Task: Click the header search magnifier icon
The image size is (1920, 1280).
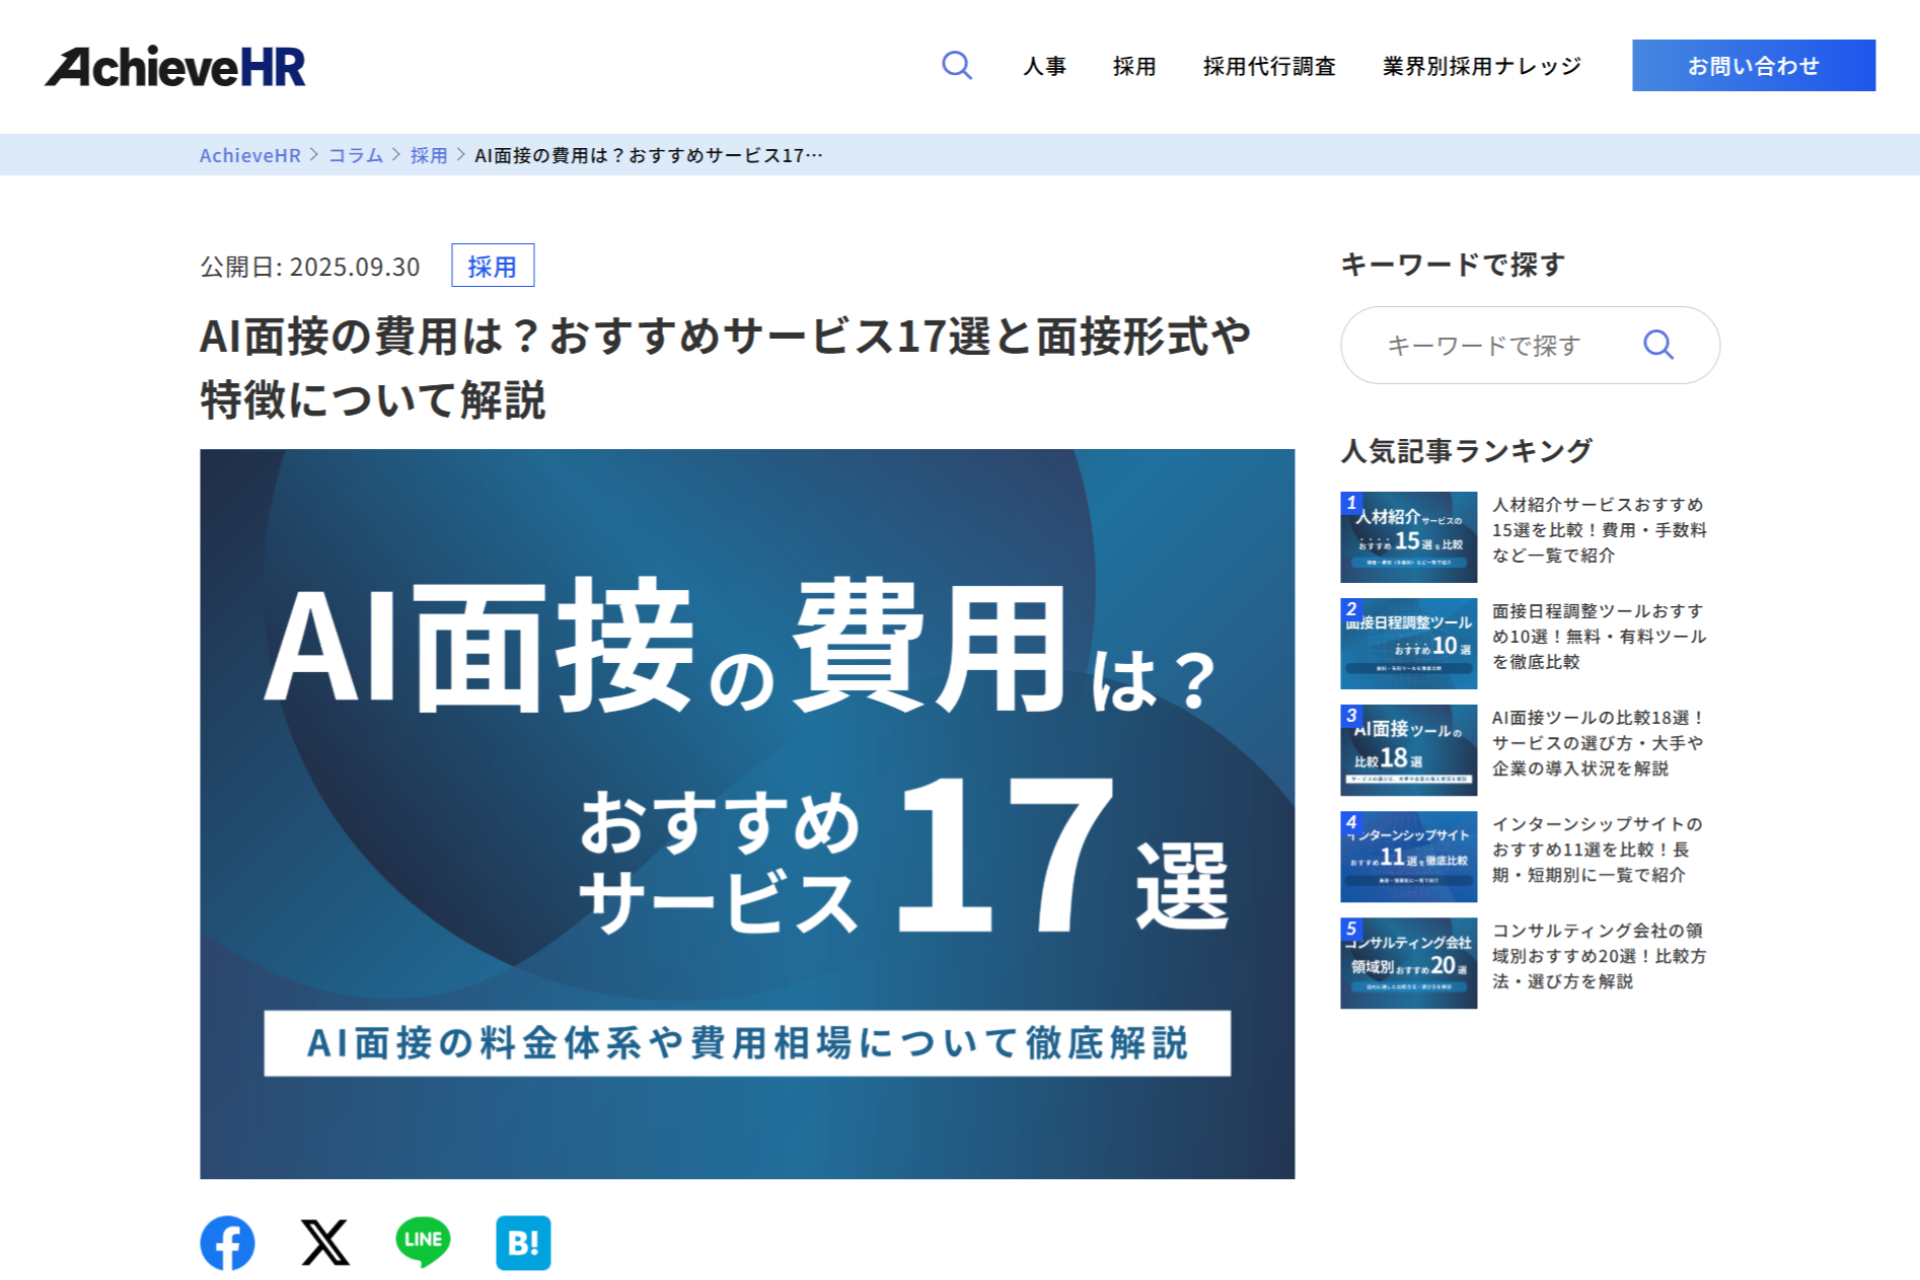Action: point(956,66)
